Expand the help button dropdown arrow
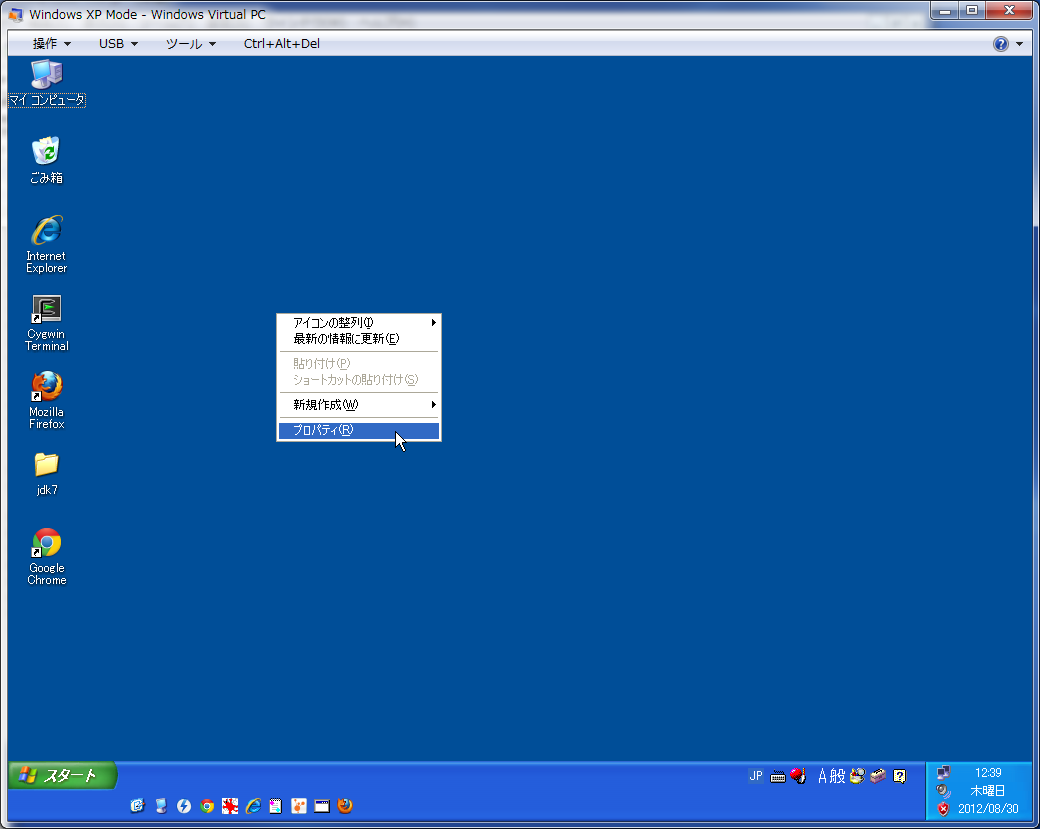Image resolution: width=1040 pixels, height=829 pixels. pyautogui.click(x=1019, y=44)
